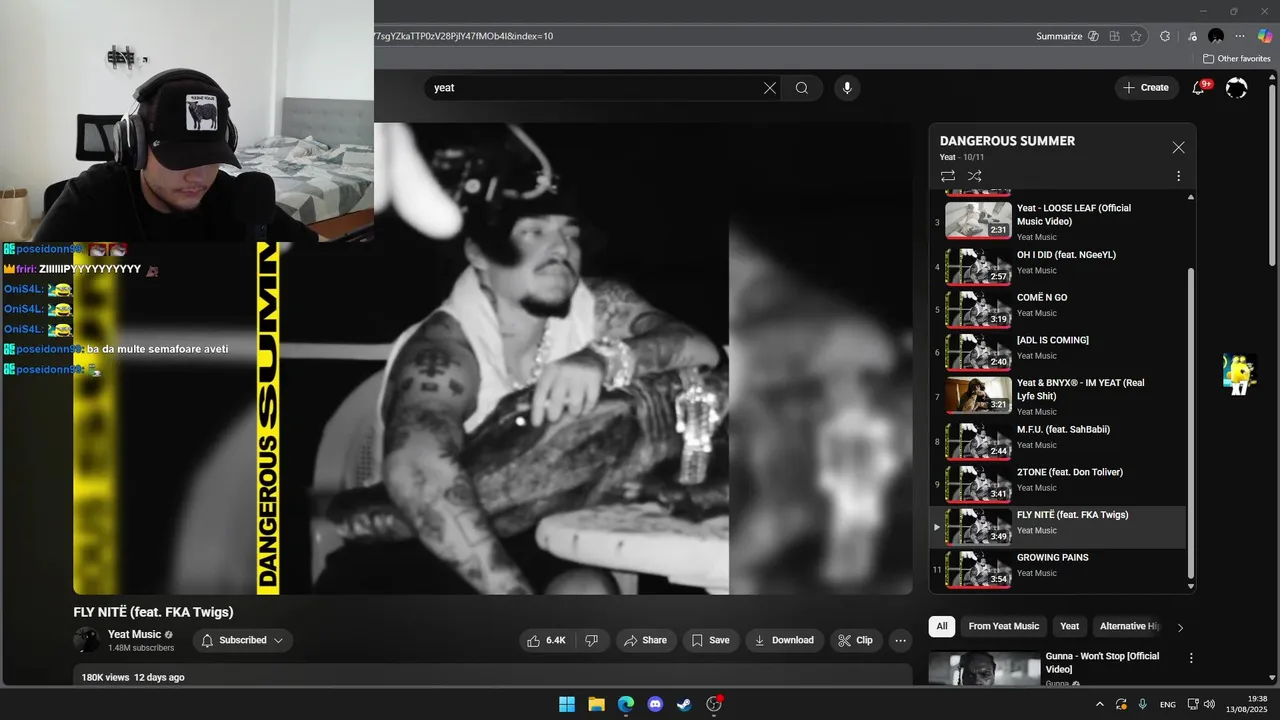Select M.F.U. (feat. SahBabii) track
The image size is (1280, 720).
coord(1060,439)
